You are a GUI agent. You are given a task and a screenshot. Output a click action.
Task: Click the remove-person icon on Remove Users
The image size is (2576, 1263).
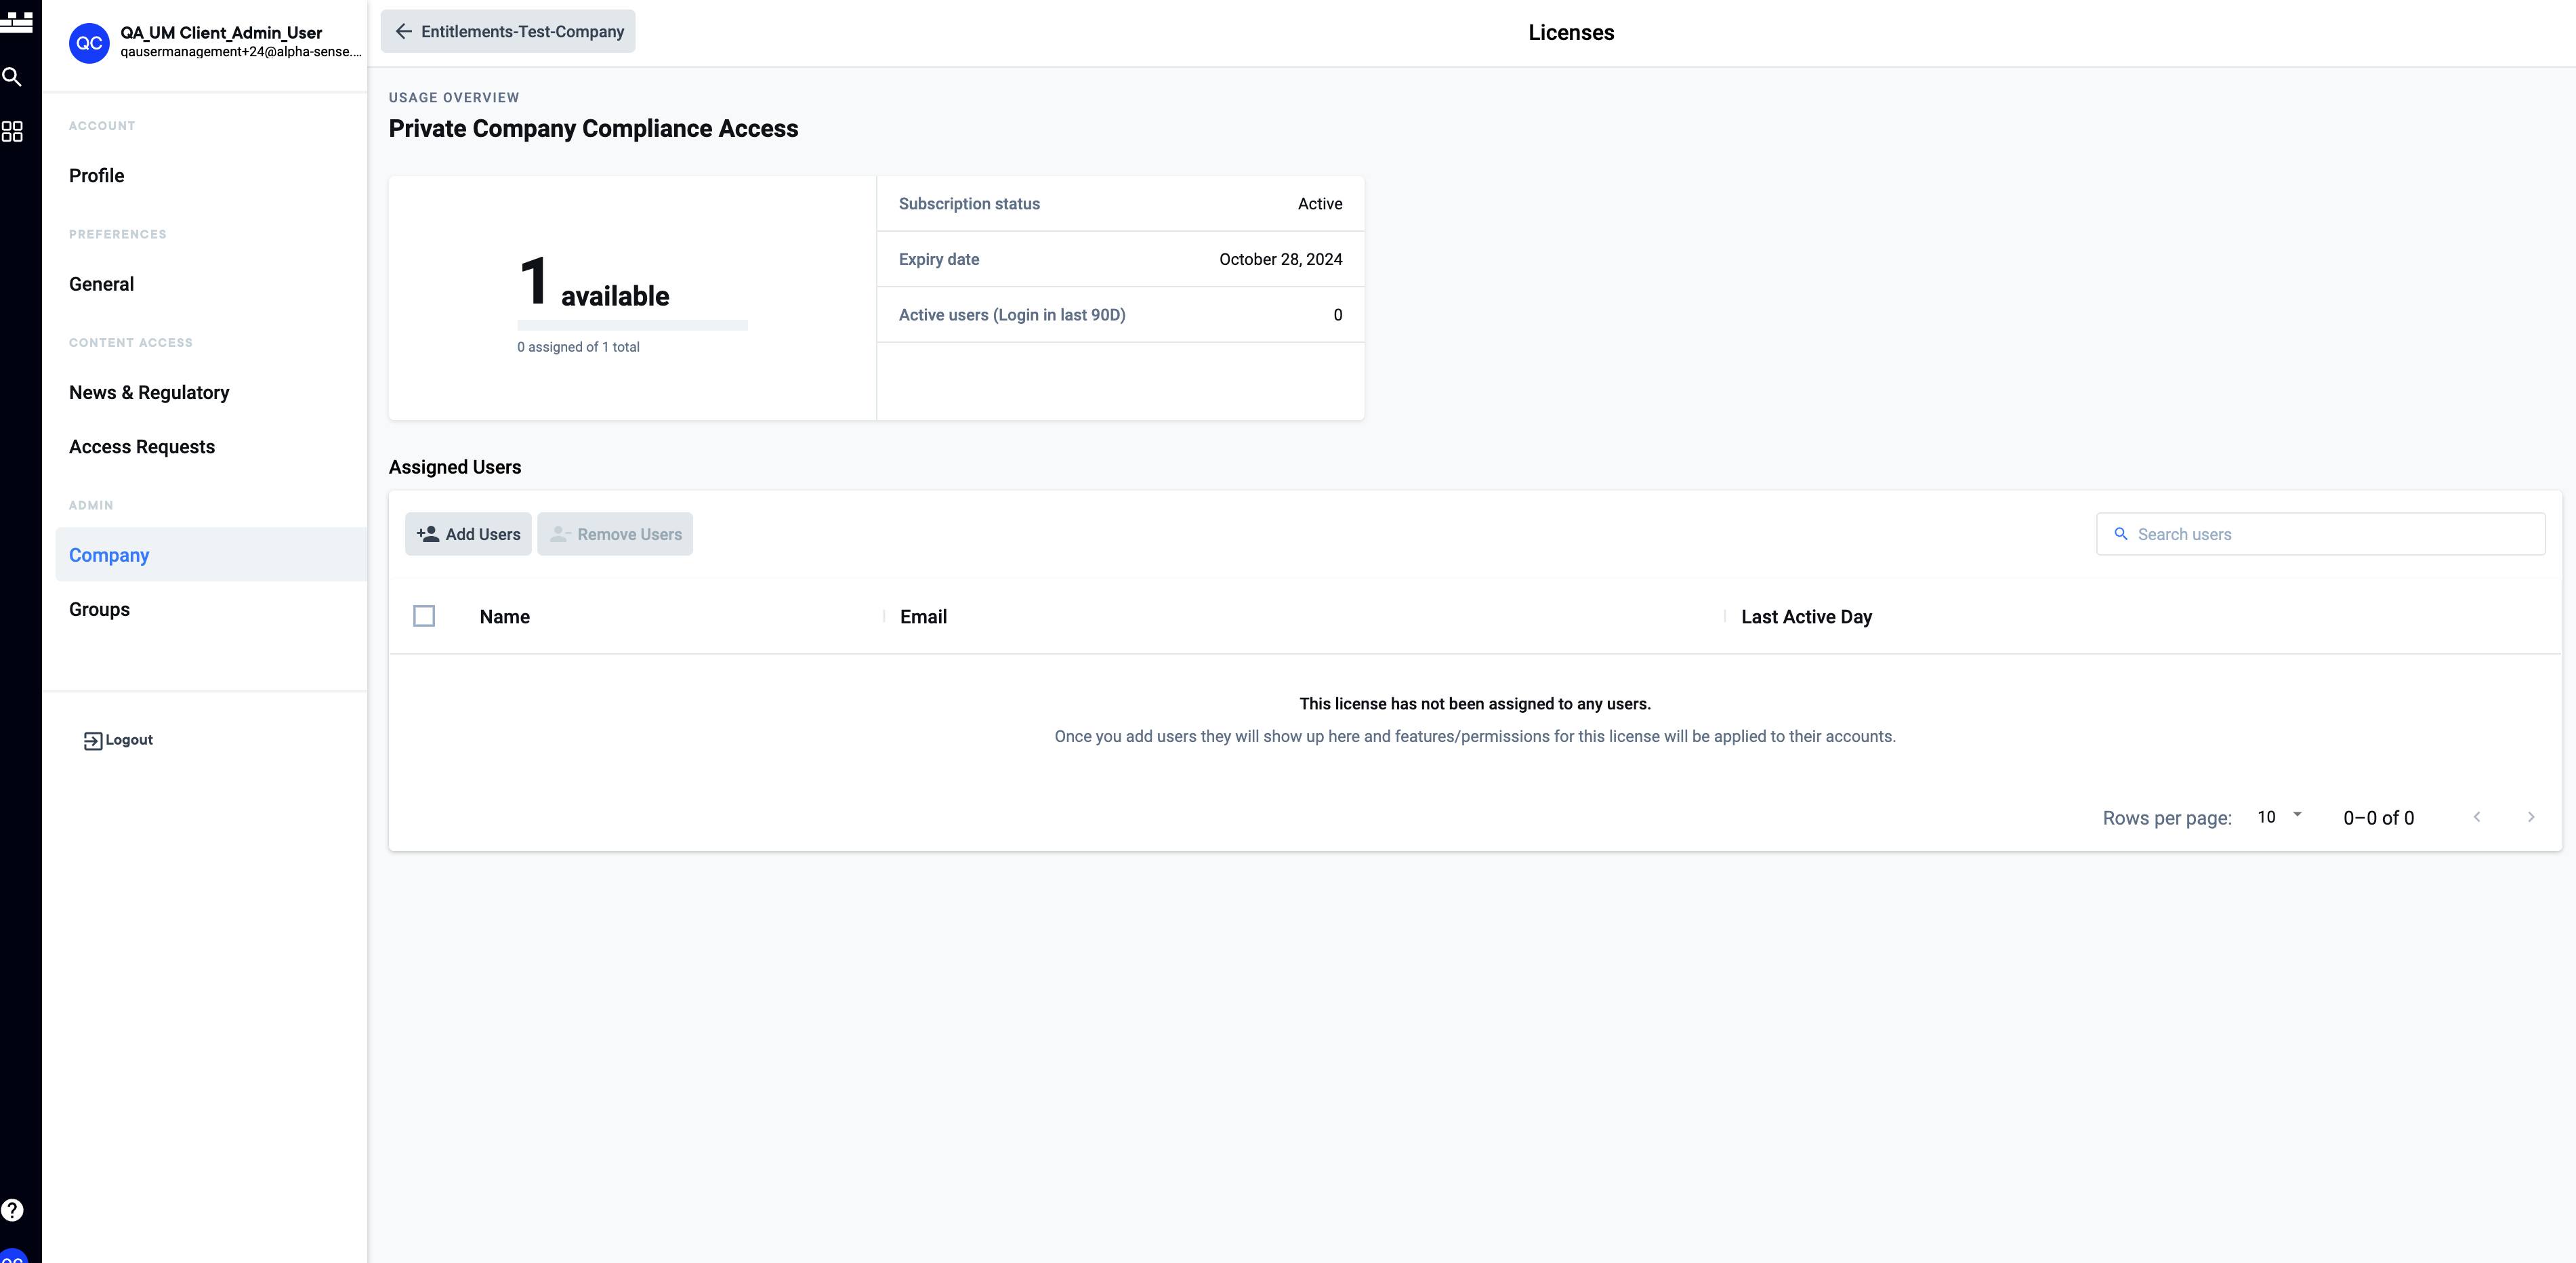coord(560,534)
